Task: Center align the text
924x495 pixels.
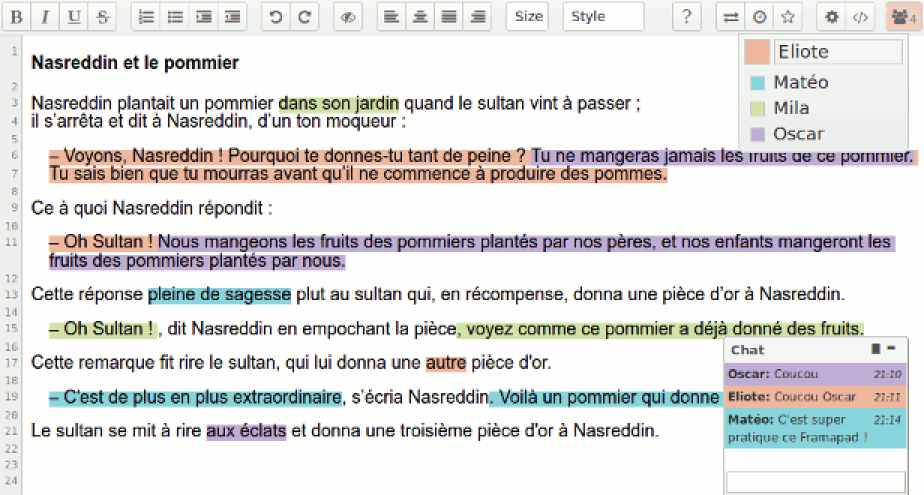Action: tap(420, 17)
